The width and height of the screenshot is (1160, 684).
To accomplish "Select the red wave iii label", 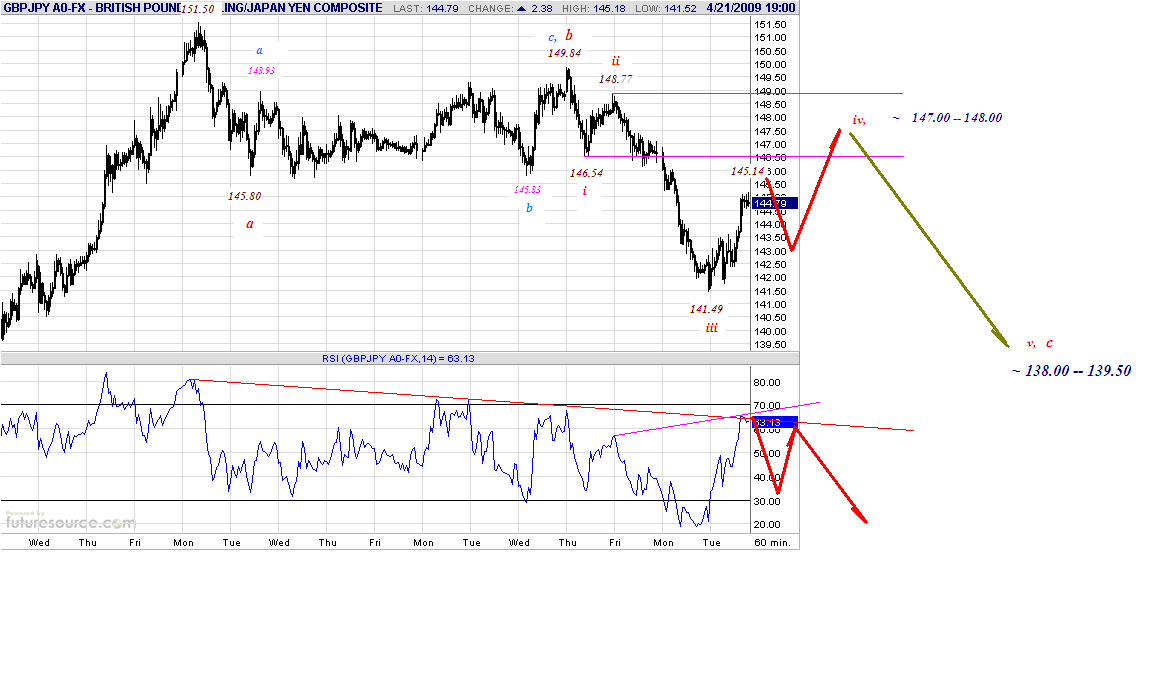I will click(712, 328).
